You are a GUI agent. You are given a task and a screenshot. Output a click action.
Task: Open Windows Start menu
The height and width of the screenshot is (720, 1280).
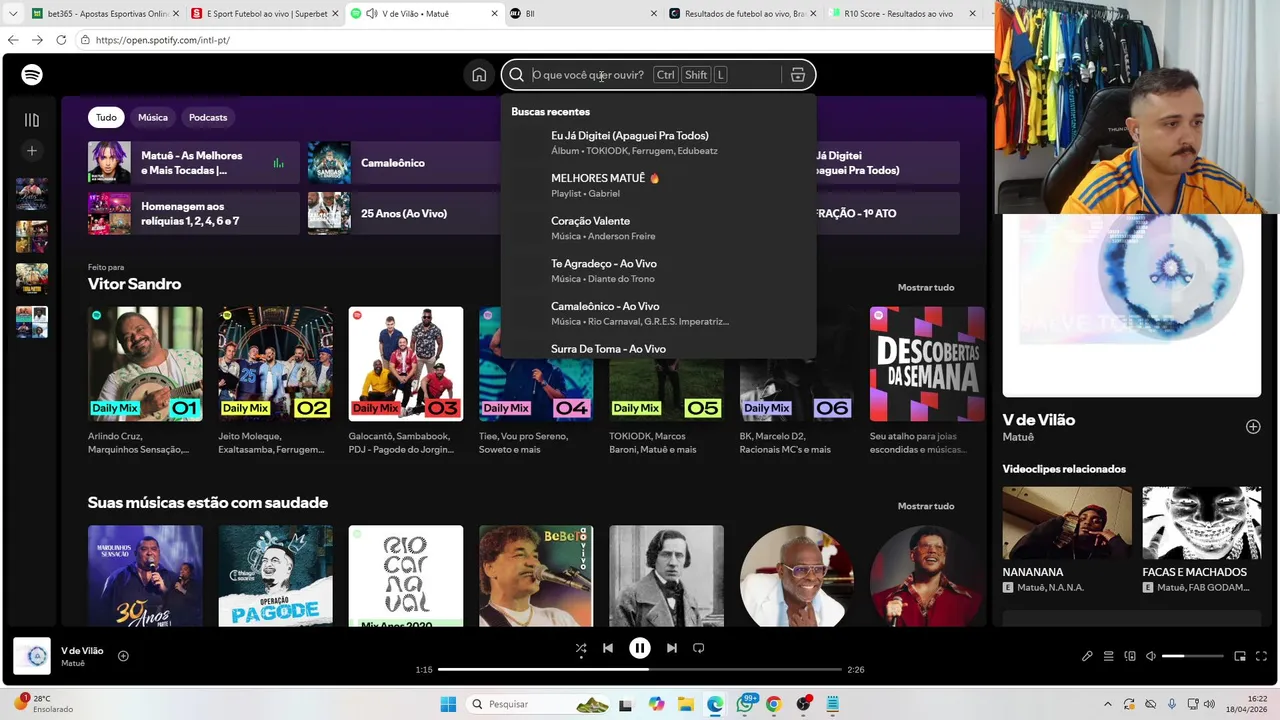pos(448,704)
